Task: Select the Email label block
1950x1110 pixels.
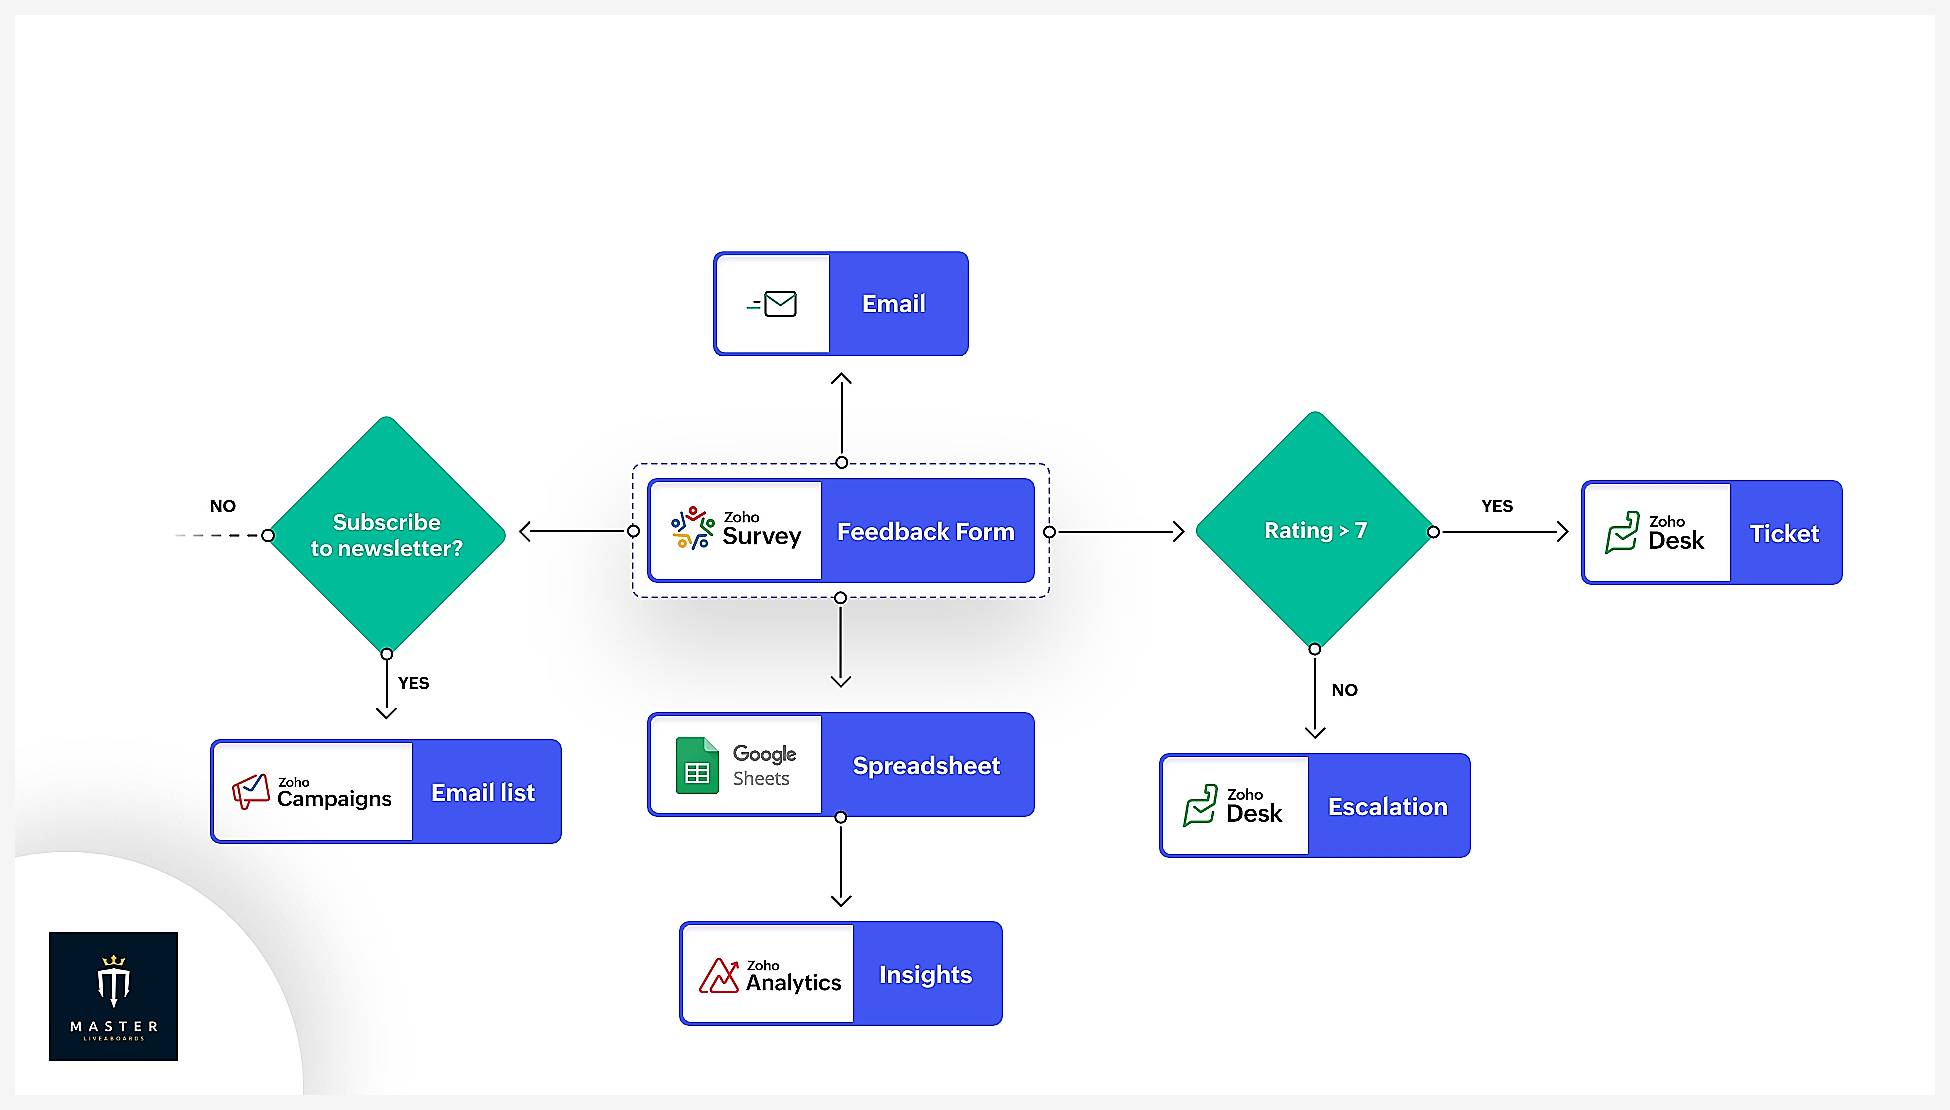Action: pos(898,304)
